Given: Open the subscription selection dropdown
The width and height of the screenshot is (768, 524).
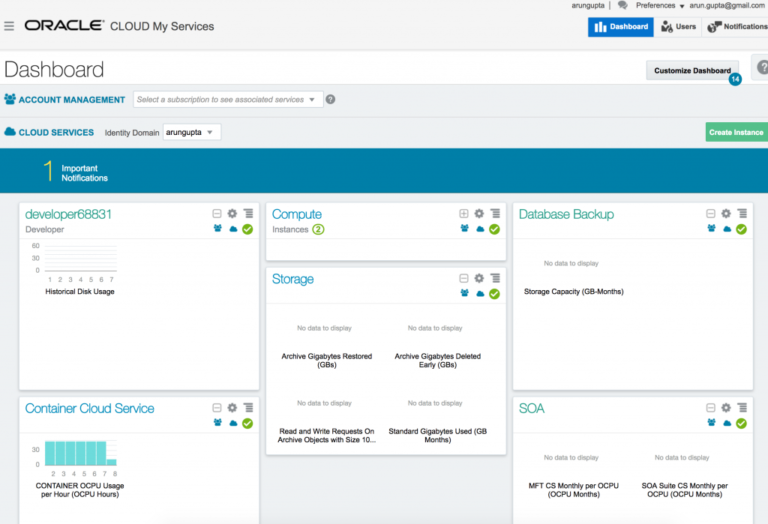Looking at the screenshot, I should click(228, 99).
